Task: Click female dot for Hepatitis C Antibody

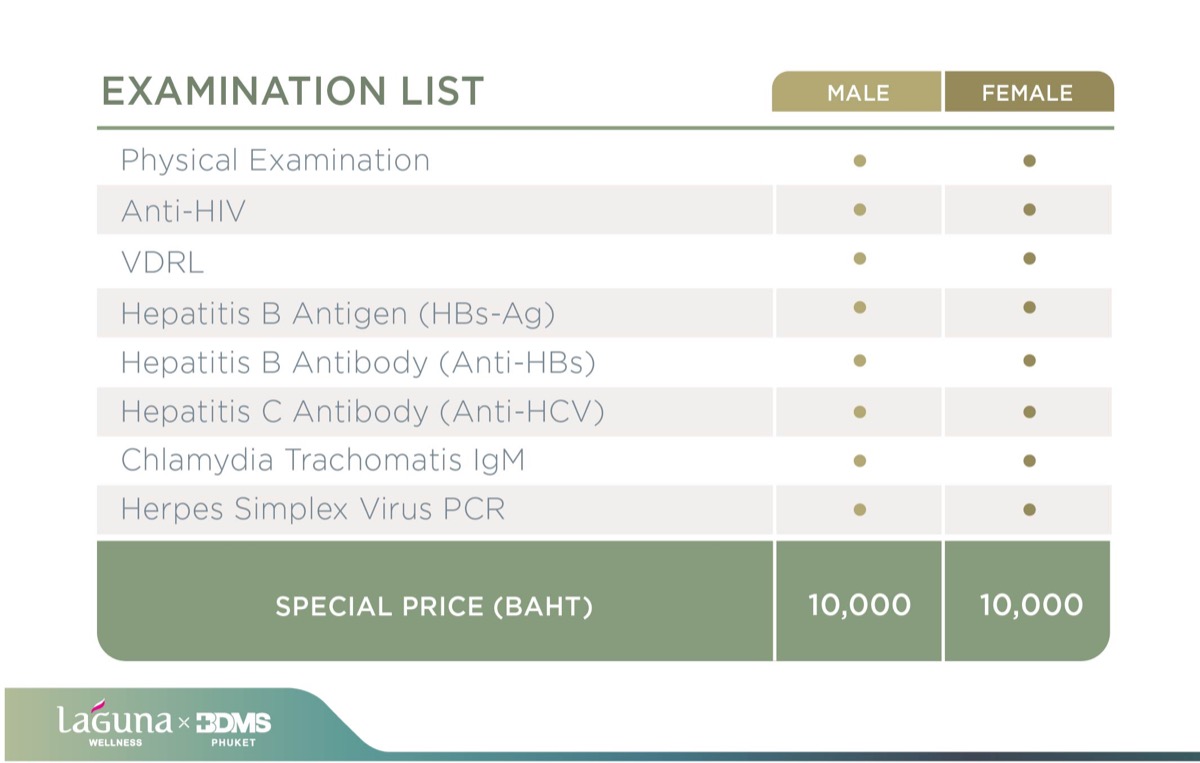Action: tap(1029, 411)
